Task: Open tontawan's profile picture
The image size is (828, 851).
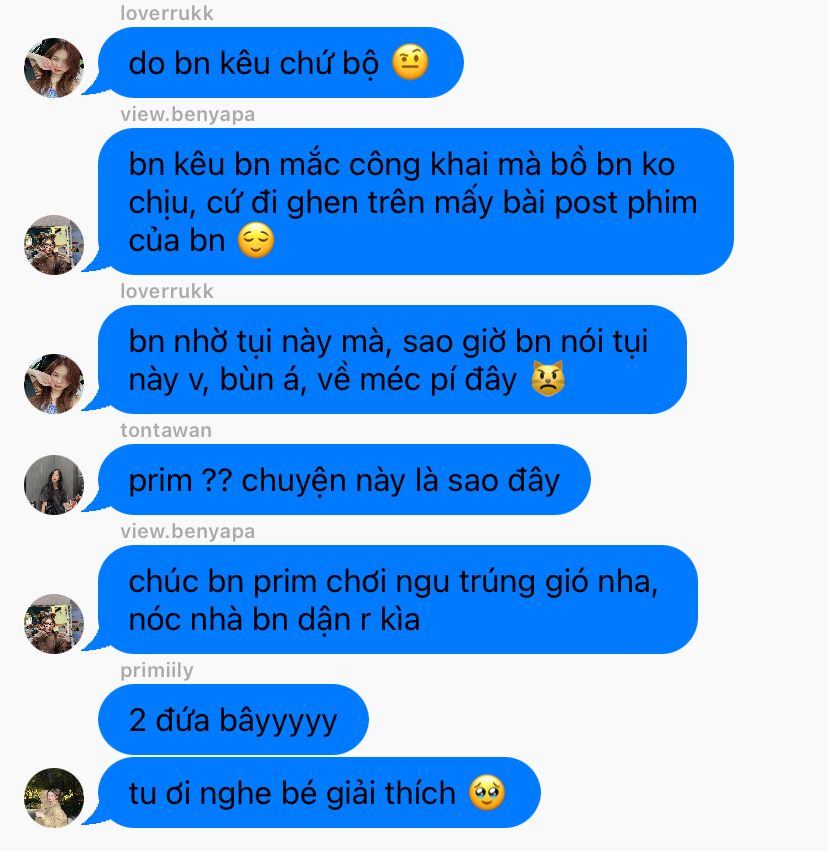Action: pyautogui.click(x=54, y=485)
